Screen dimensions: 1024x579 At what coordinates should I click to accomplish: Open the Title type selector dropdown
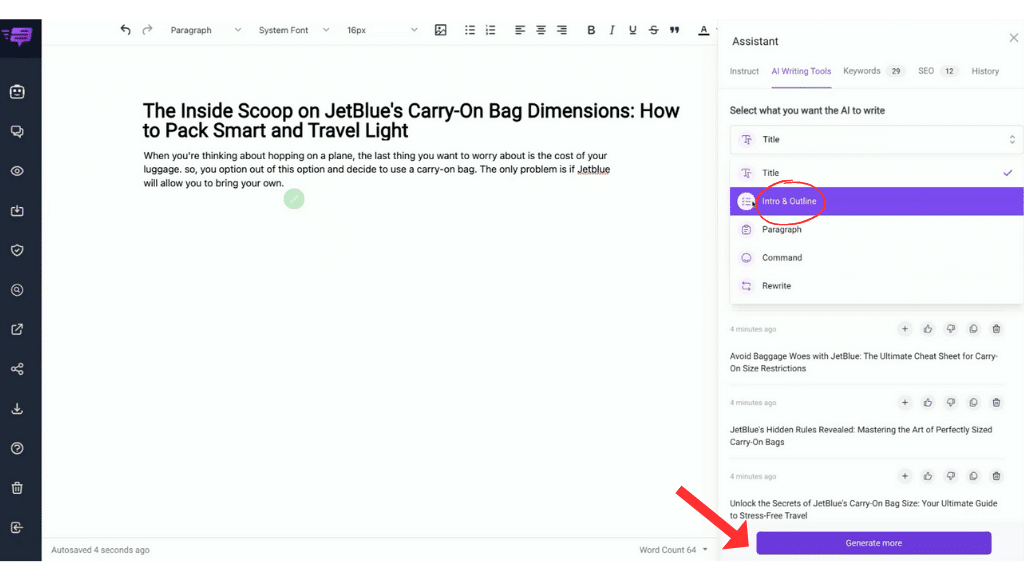point(876,140)
